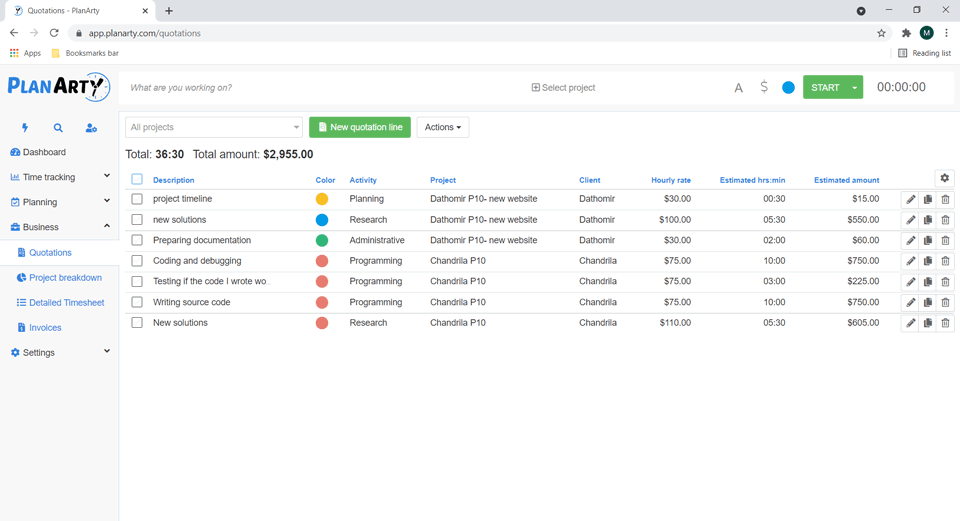Edit the 'Coding and debugging' row
This screenshot has width=960, height=521.
910,261
